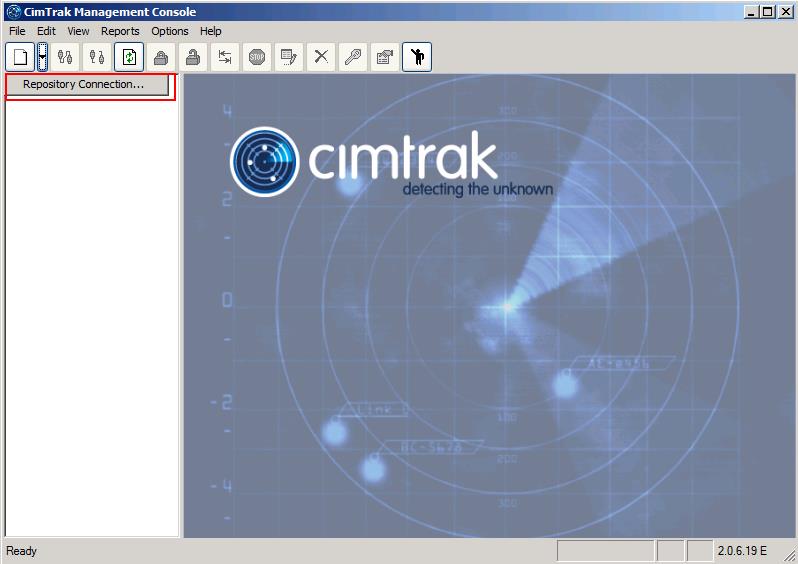Click the edit notes pencil icon
Screen dimensions: 798x564
pyautogui.click(x=289, y=57)
